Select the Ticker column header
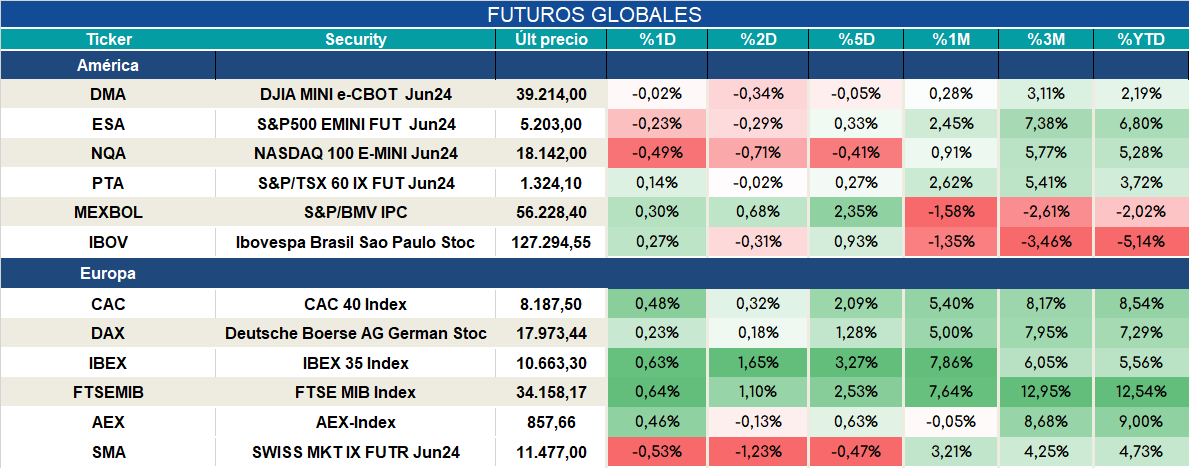 108,40
